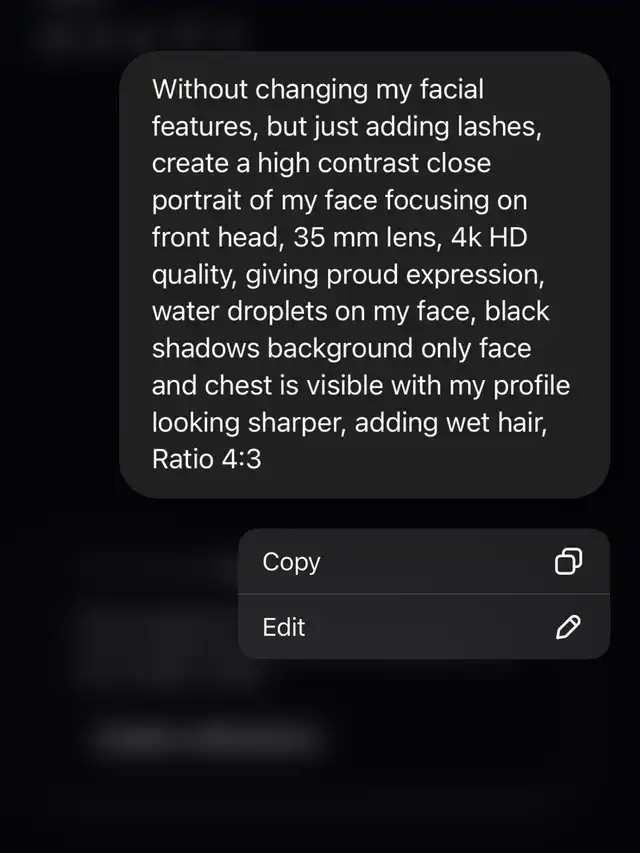Tap the 'looking sharper, adding wet hair' line

(349, 423)
